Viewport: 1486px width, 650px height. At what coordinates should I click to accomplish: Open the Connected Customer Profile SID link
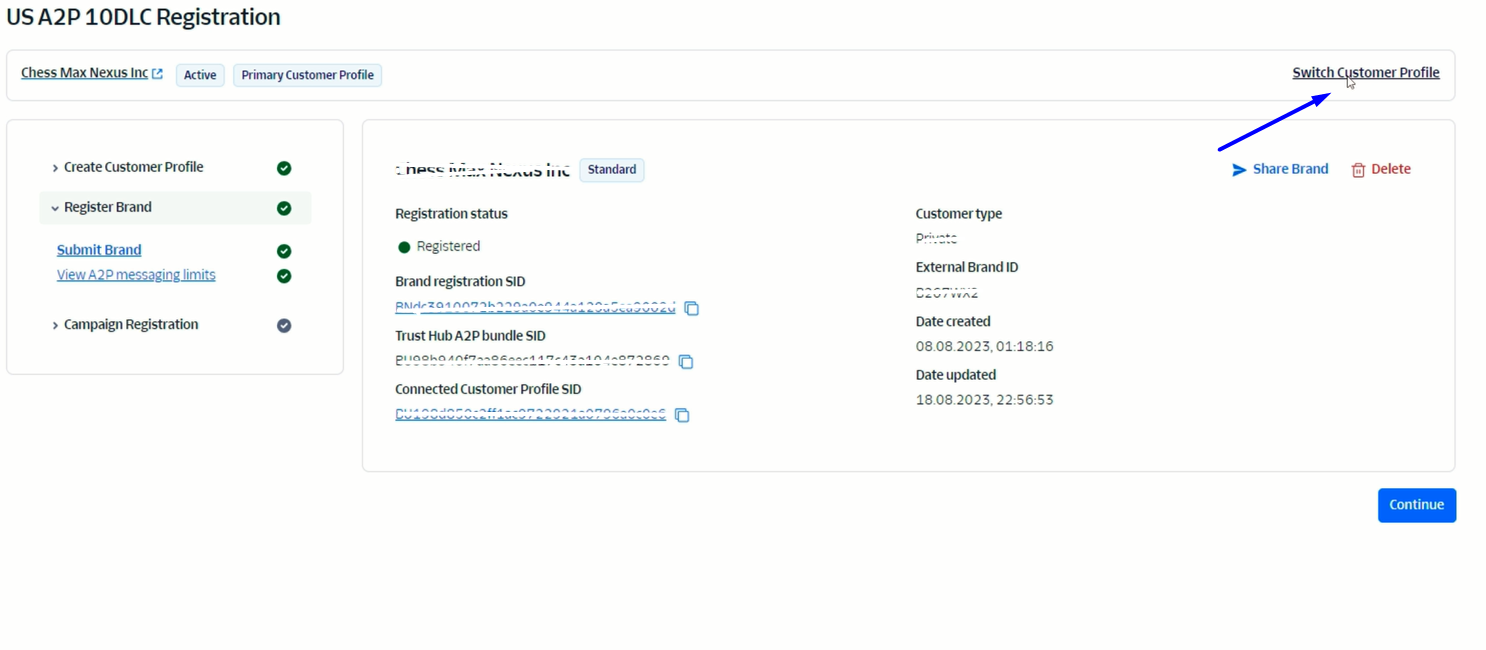(530, 414)
